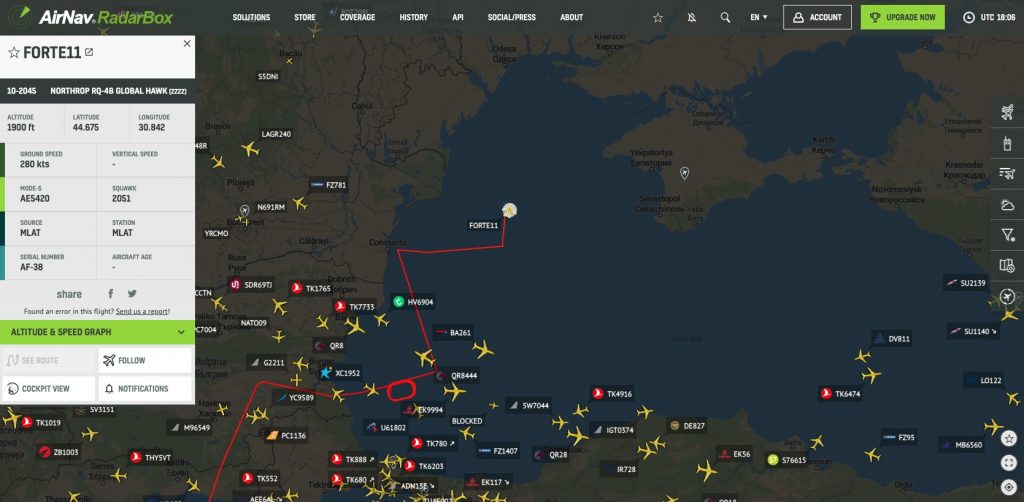
Task: Open the Social/Press menu item
Action: pos(512,18)
